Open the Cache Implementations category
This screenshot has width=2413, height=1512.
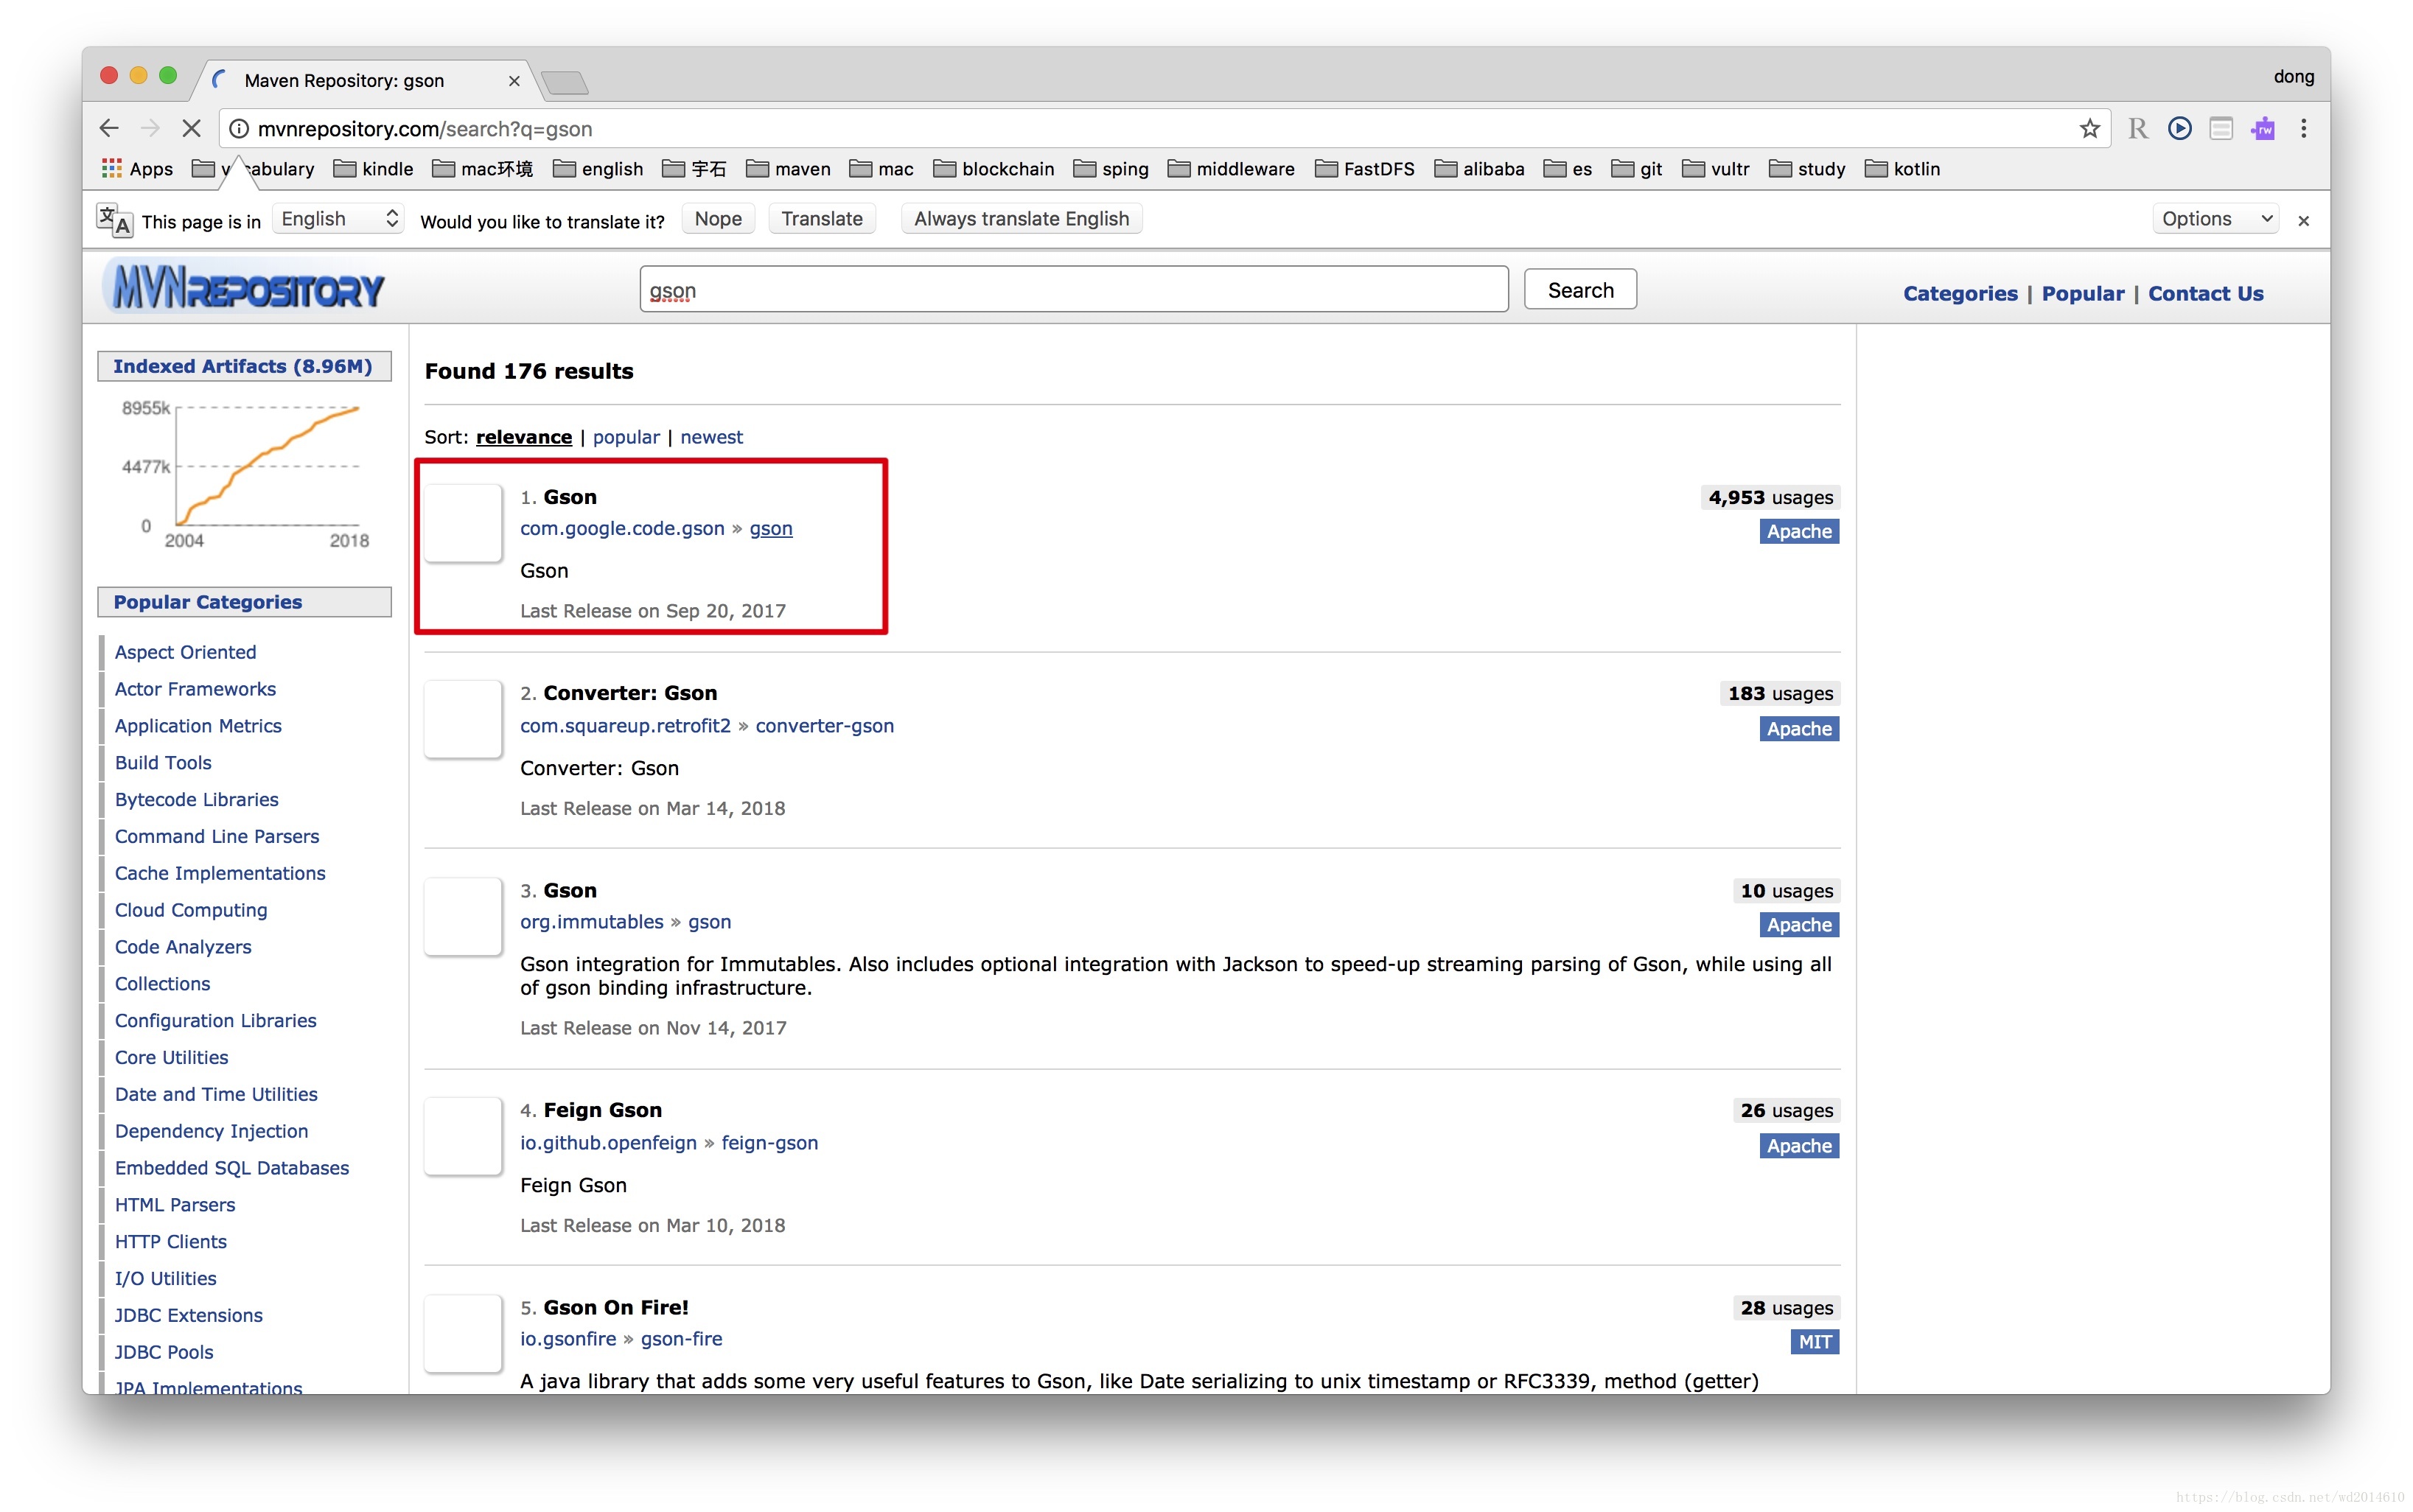pos(220,873)
